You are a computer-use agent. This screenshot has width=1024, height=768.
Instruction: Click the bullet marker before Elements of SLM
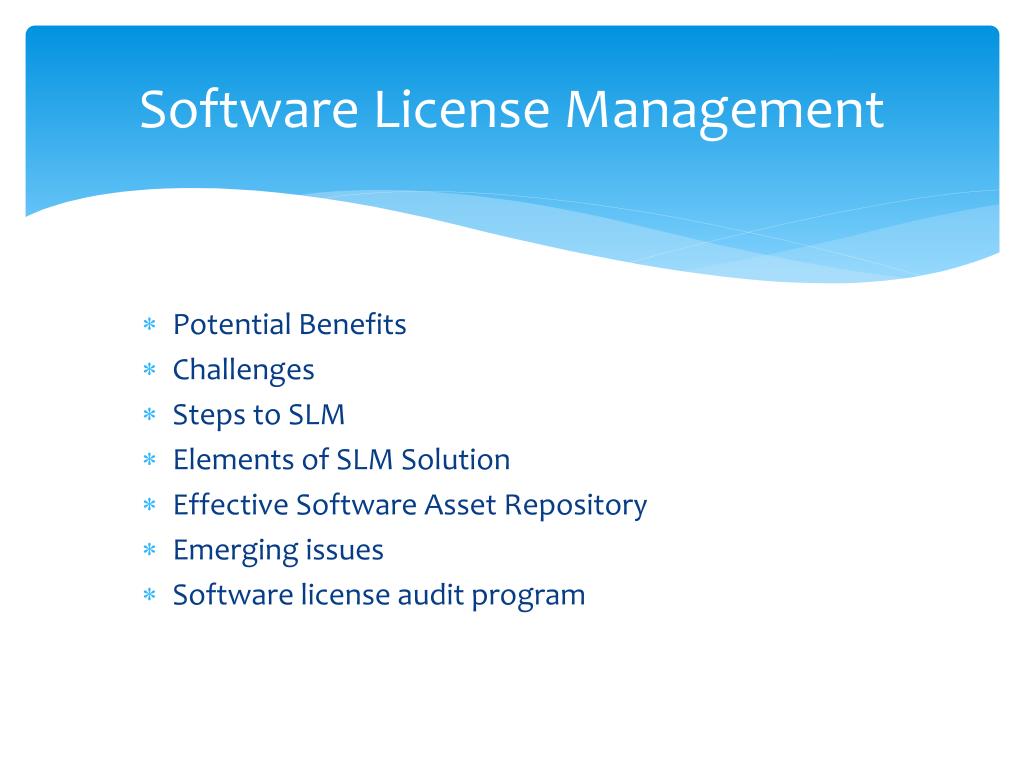[x=150, y=460]
